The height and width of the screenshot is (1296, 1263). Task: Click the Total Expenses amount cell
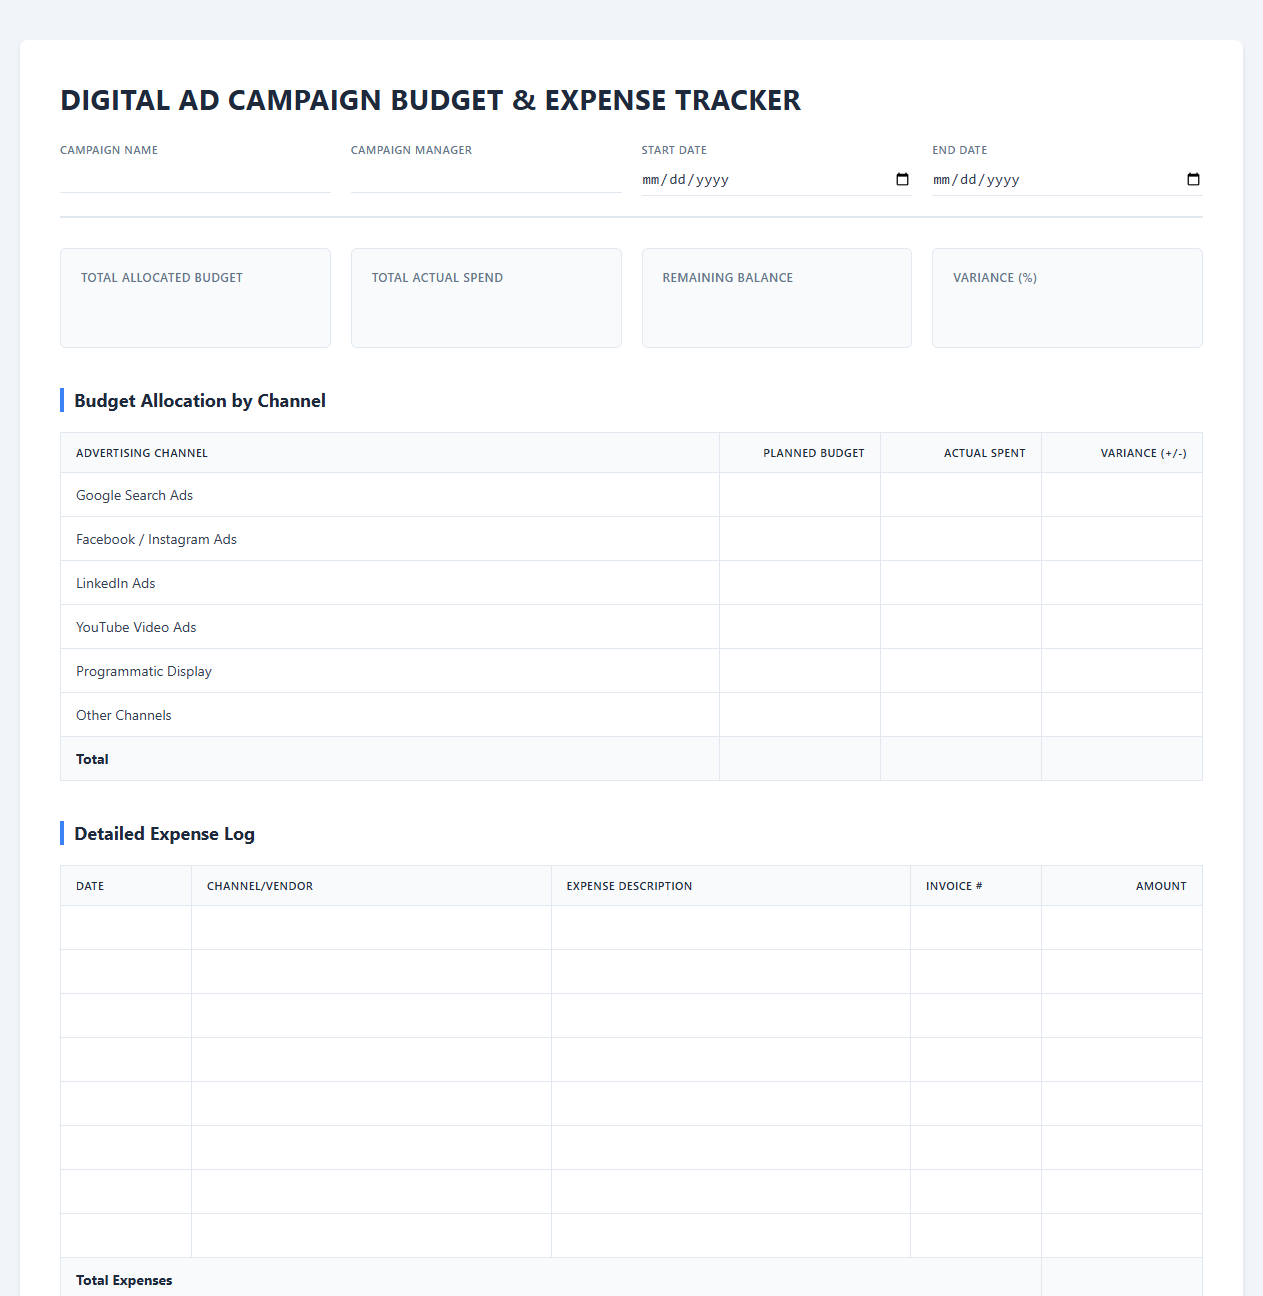click(x=1122, y=1278)
